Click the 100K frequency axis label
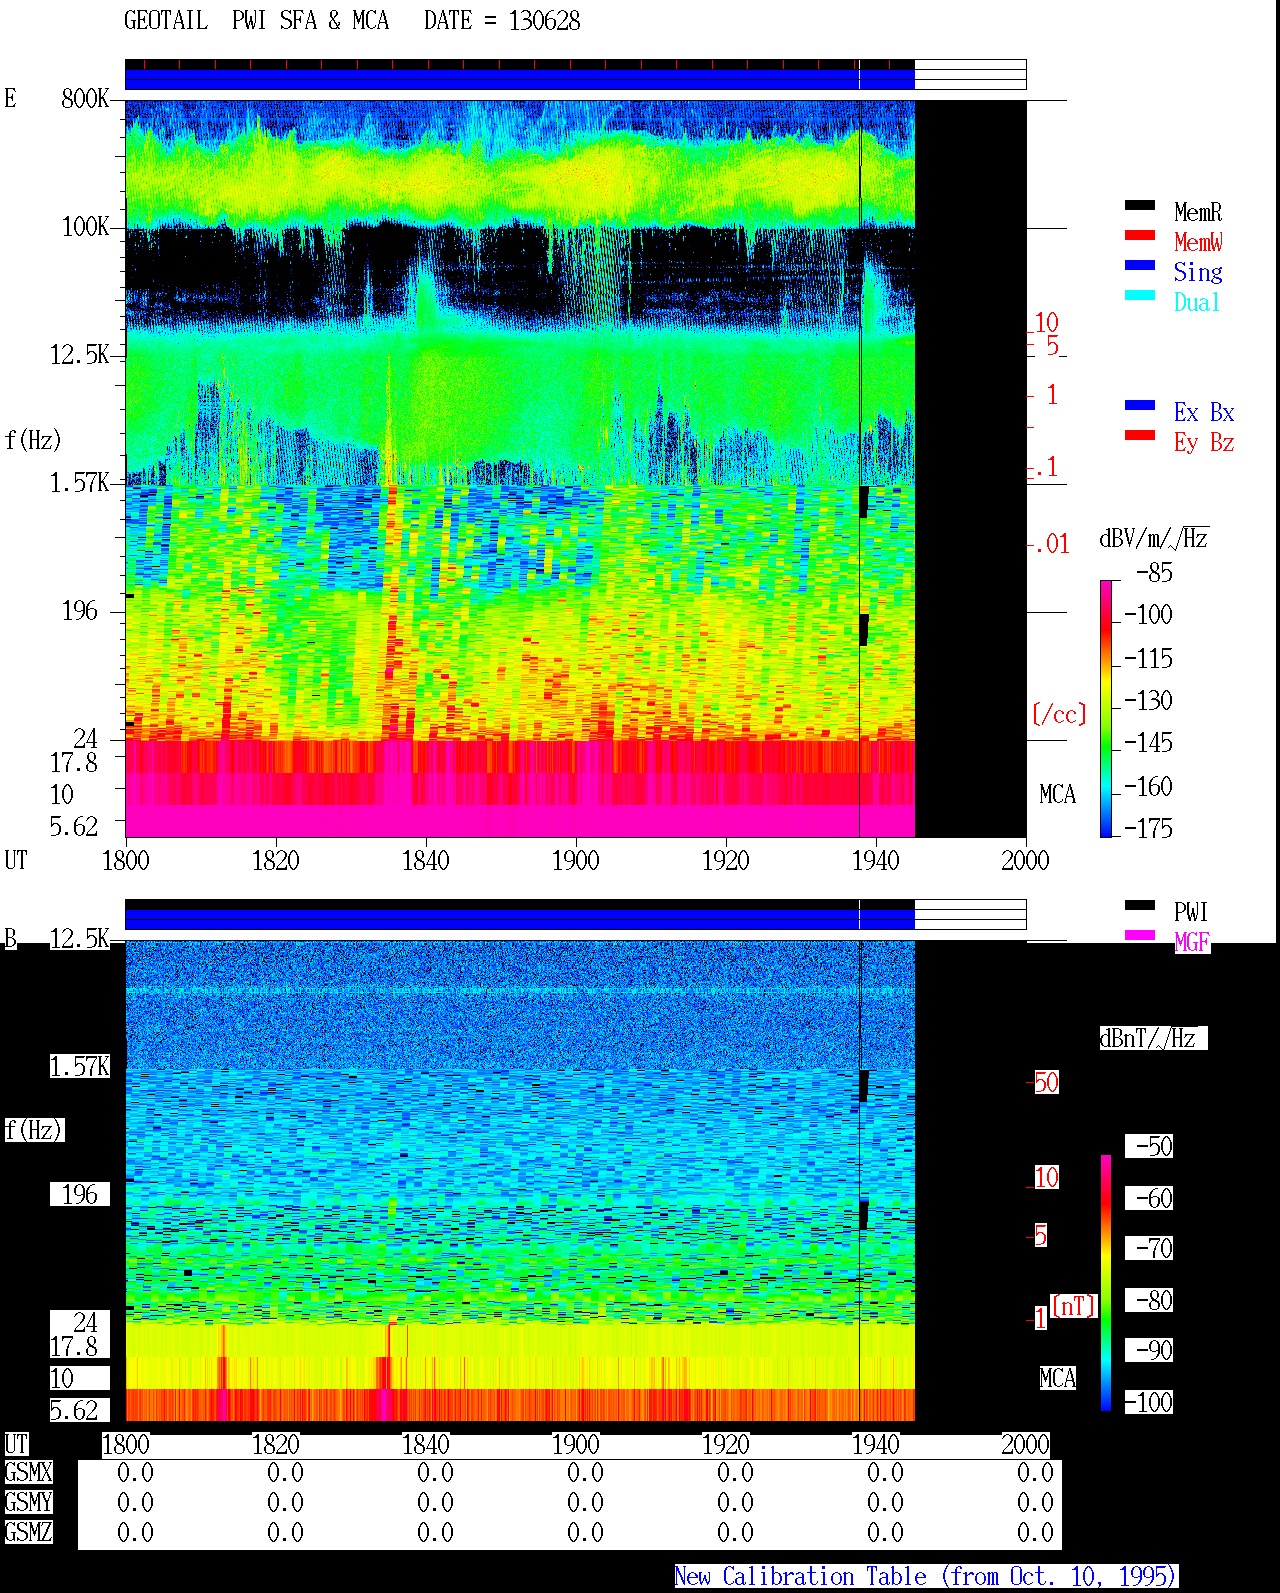 point(85,226)
